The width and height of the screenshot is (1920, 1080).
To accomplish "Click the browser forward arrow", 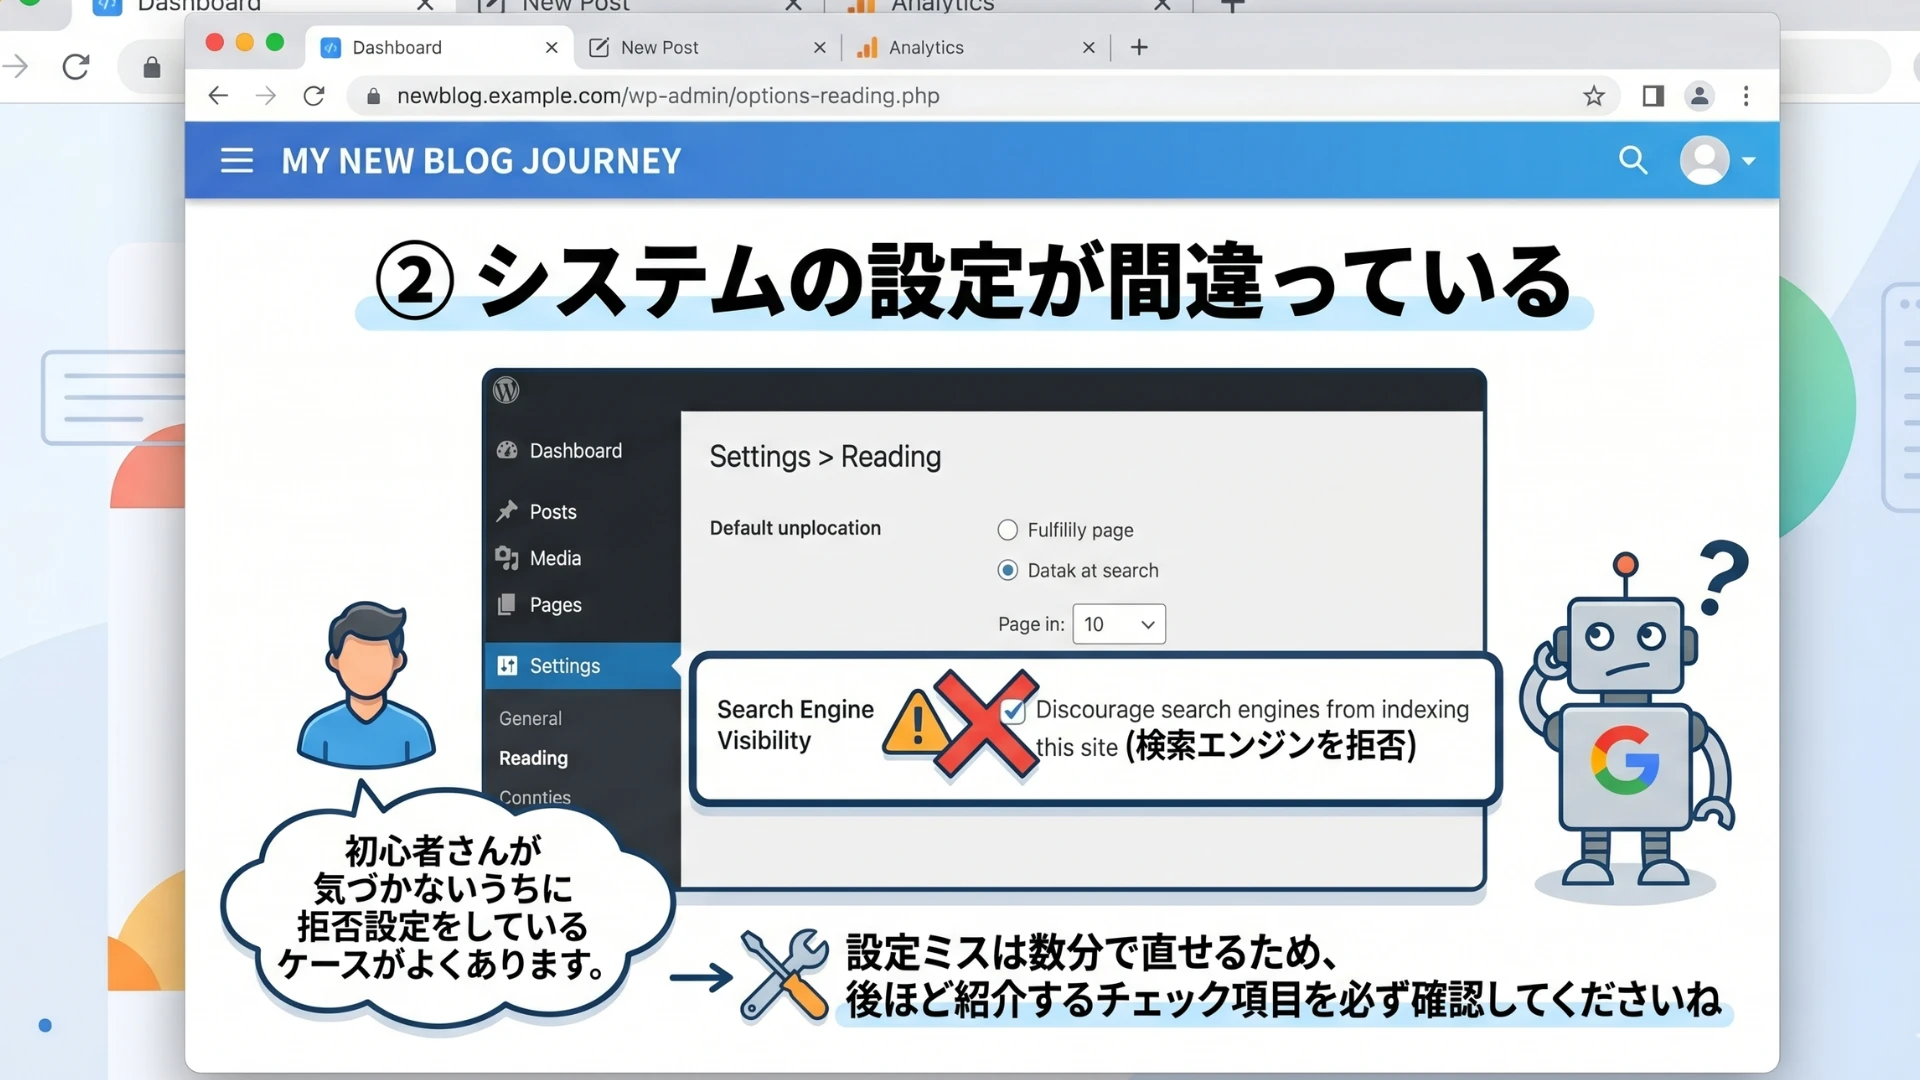I will point(266,96).
